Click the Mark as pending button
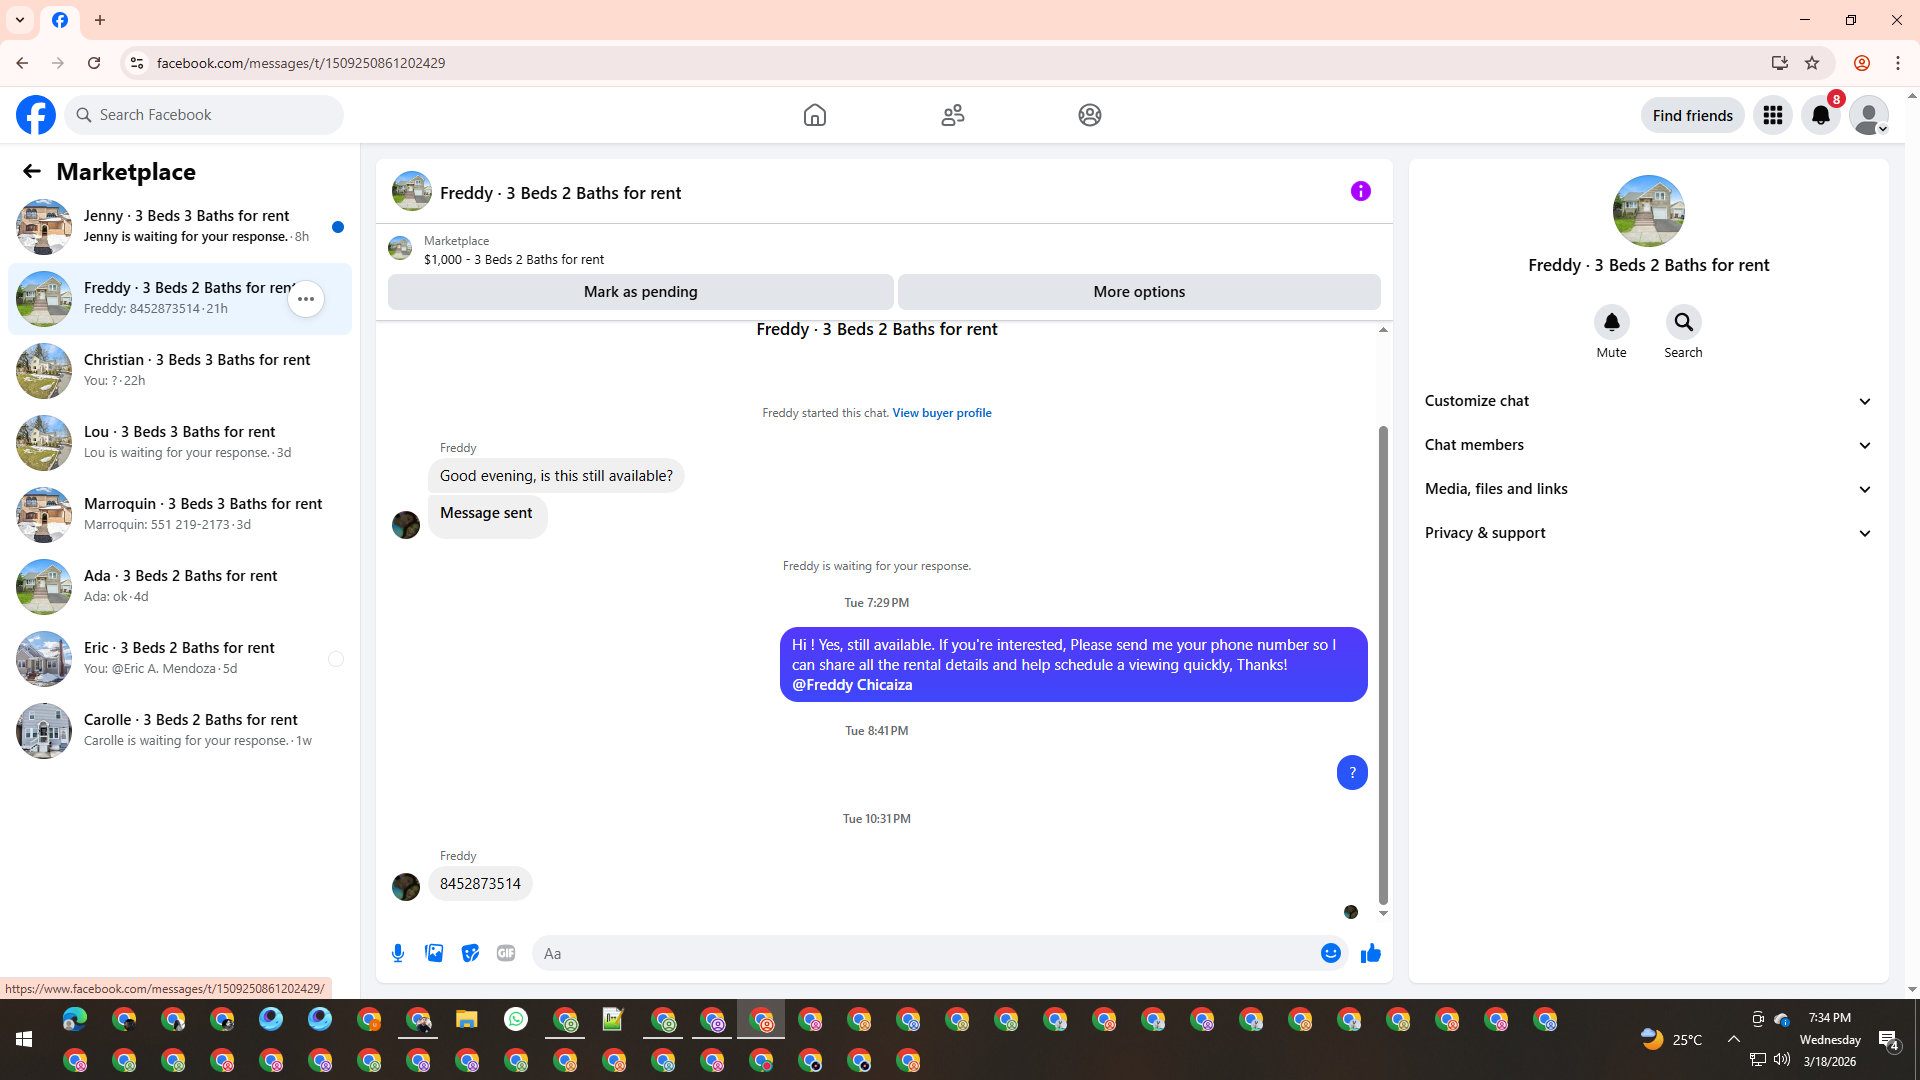The width and height of the screenshot is (1920, 1080). coord(640,292)
